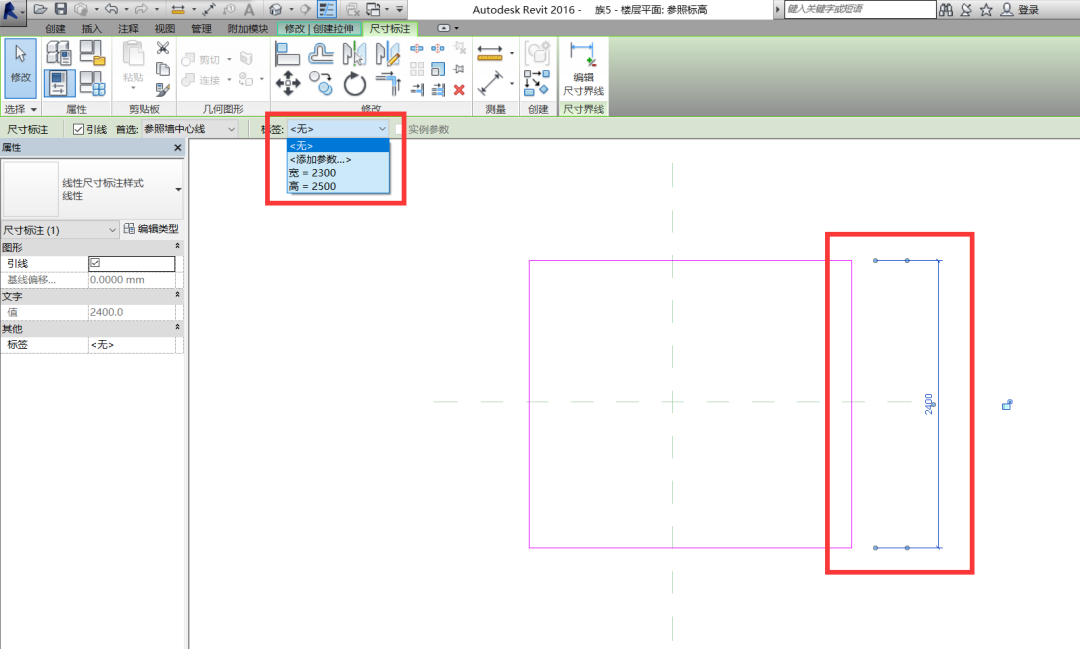This screenshot has height=649, width=1080.
Task: Click the Align tool icon
Action: [287, 53]
